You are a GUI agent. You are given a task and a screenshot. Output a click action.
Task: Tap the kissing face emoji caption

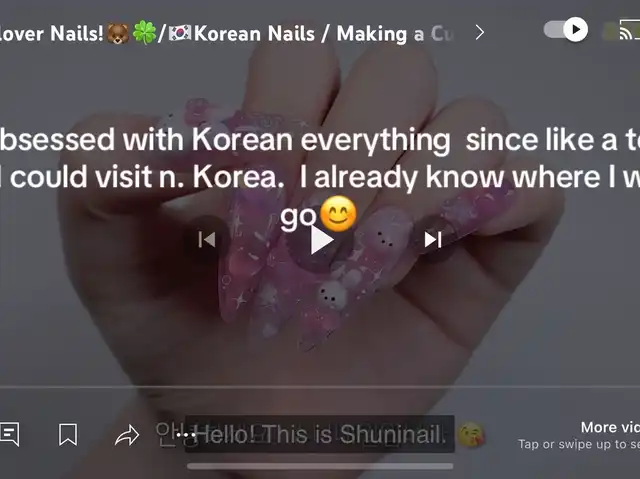click(471, 435)
